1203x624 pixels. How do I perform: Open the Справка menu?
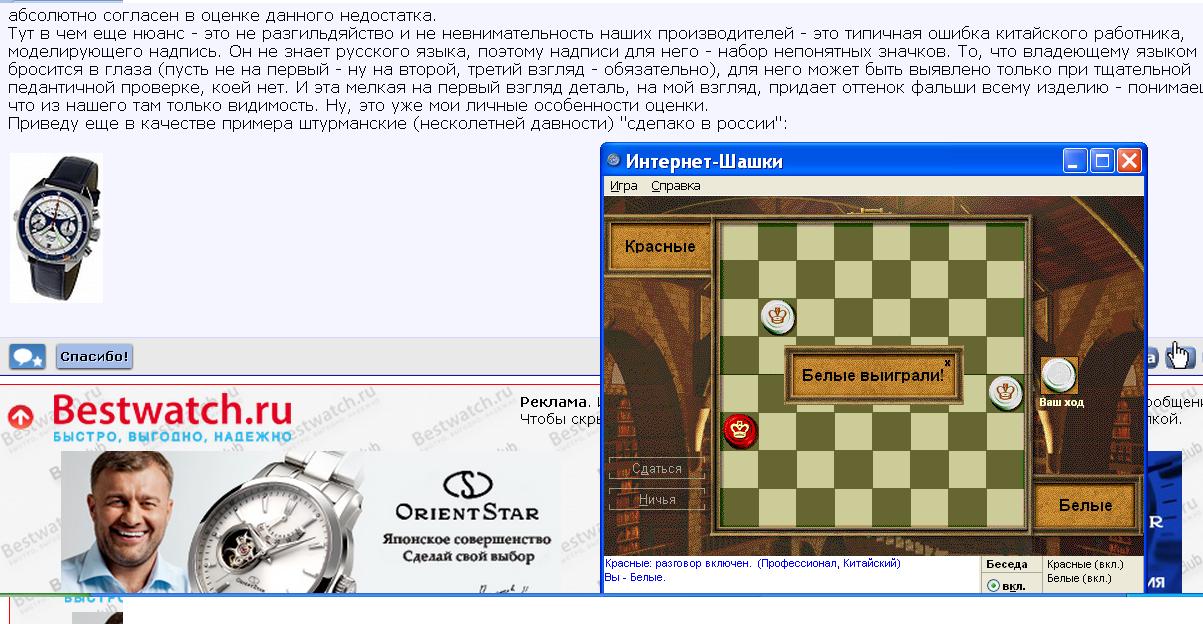point(676,186)
